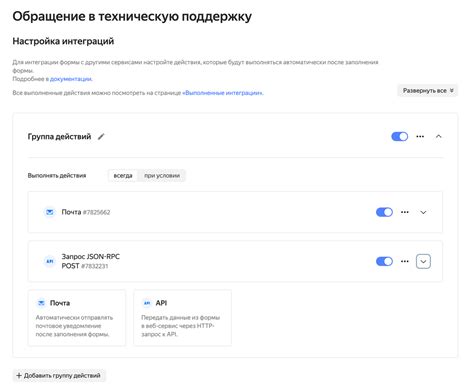Click the Развернуть все button

click(x=427, y=90)
